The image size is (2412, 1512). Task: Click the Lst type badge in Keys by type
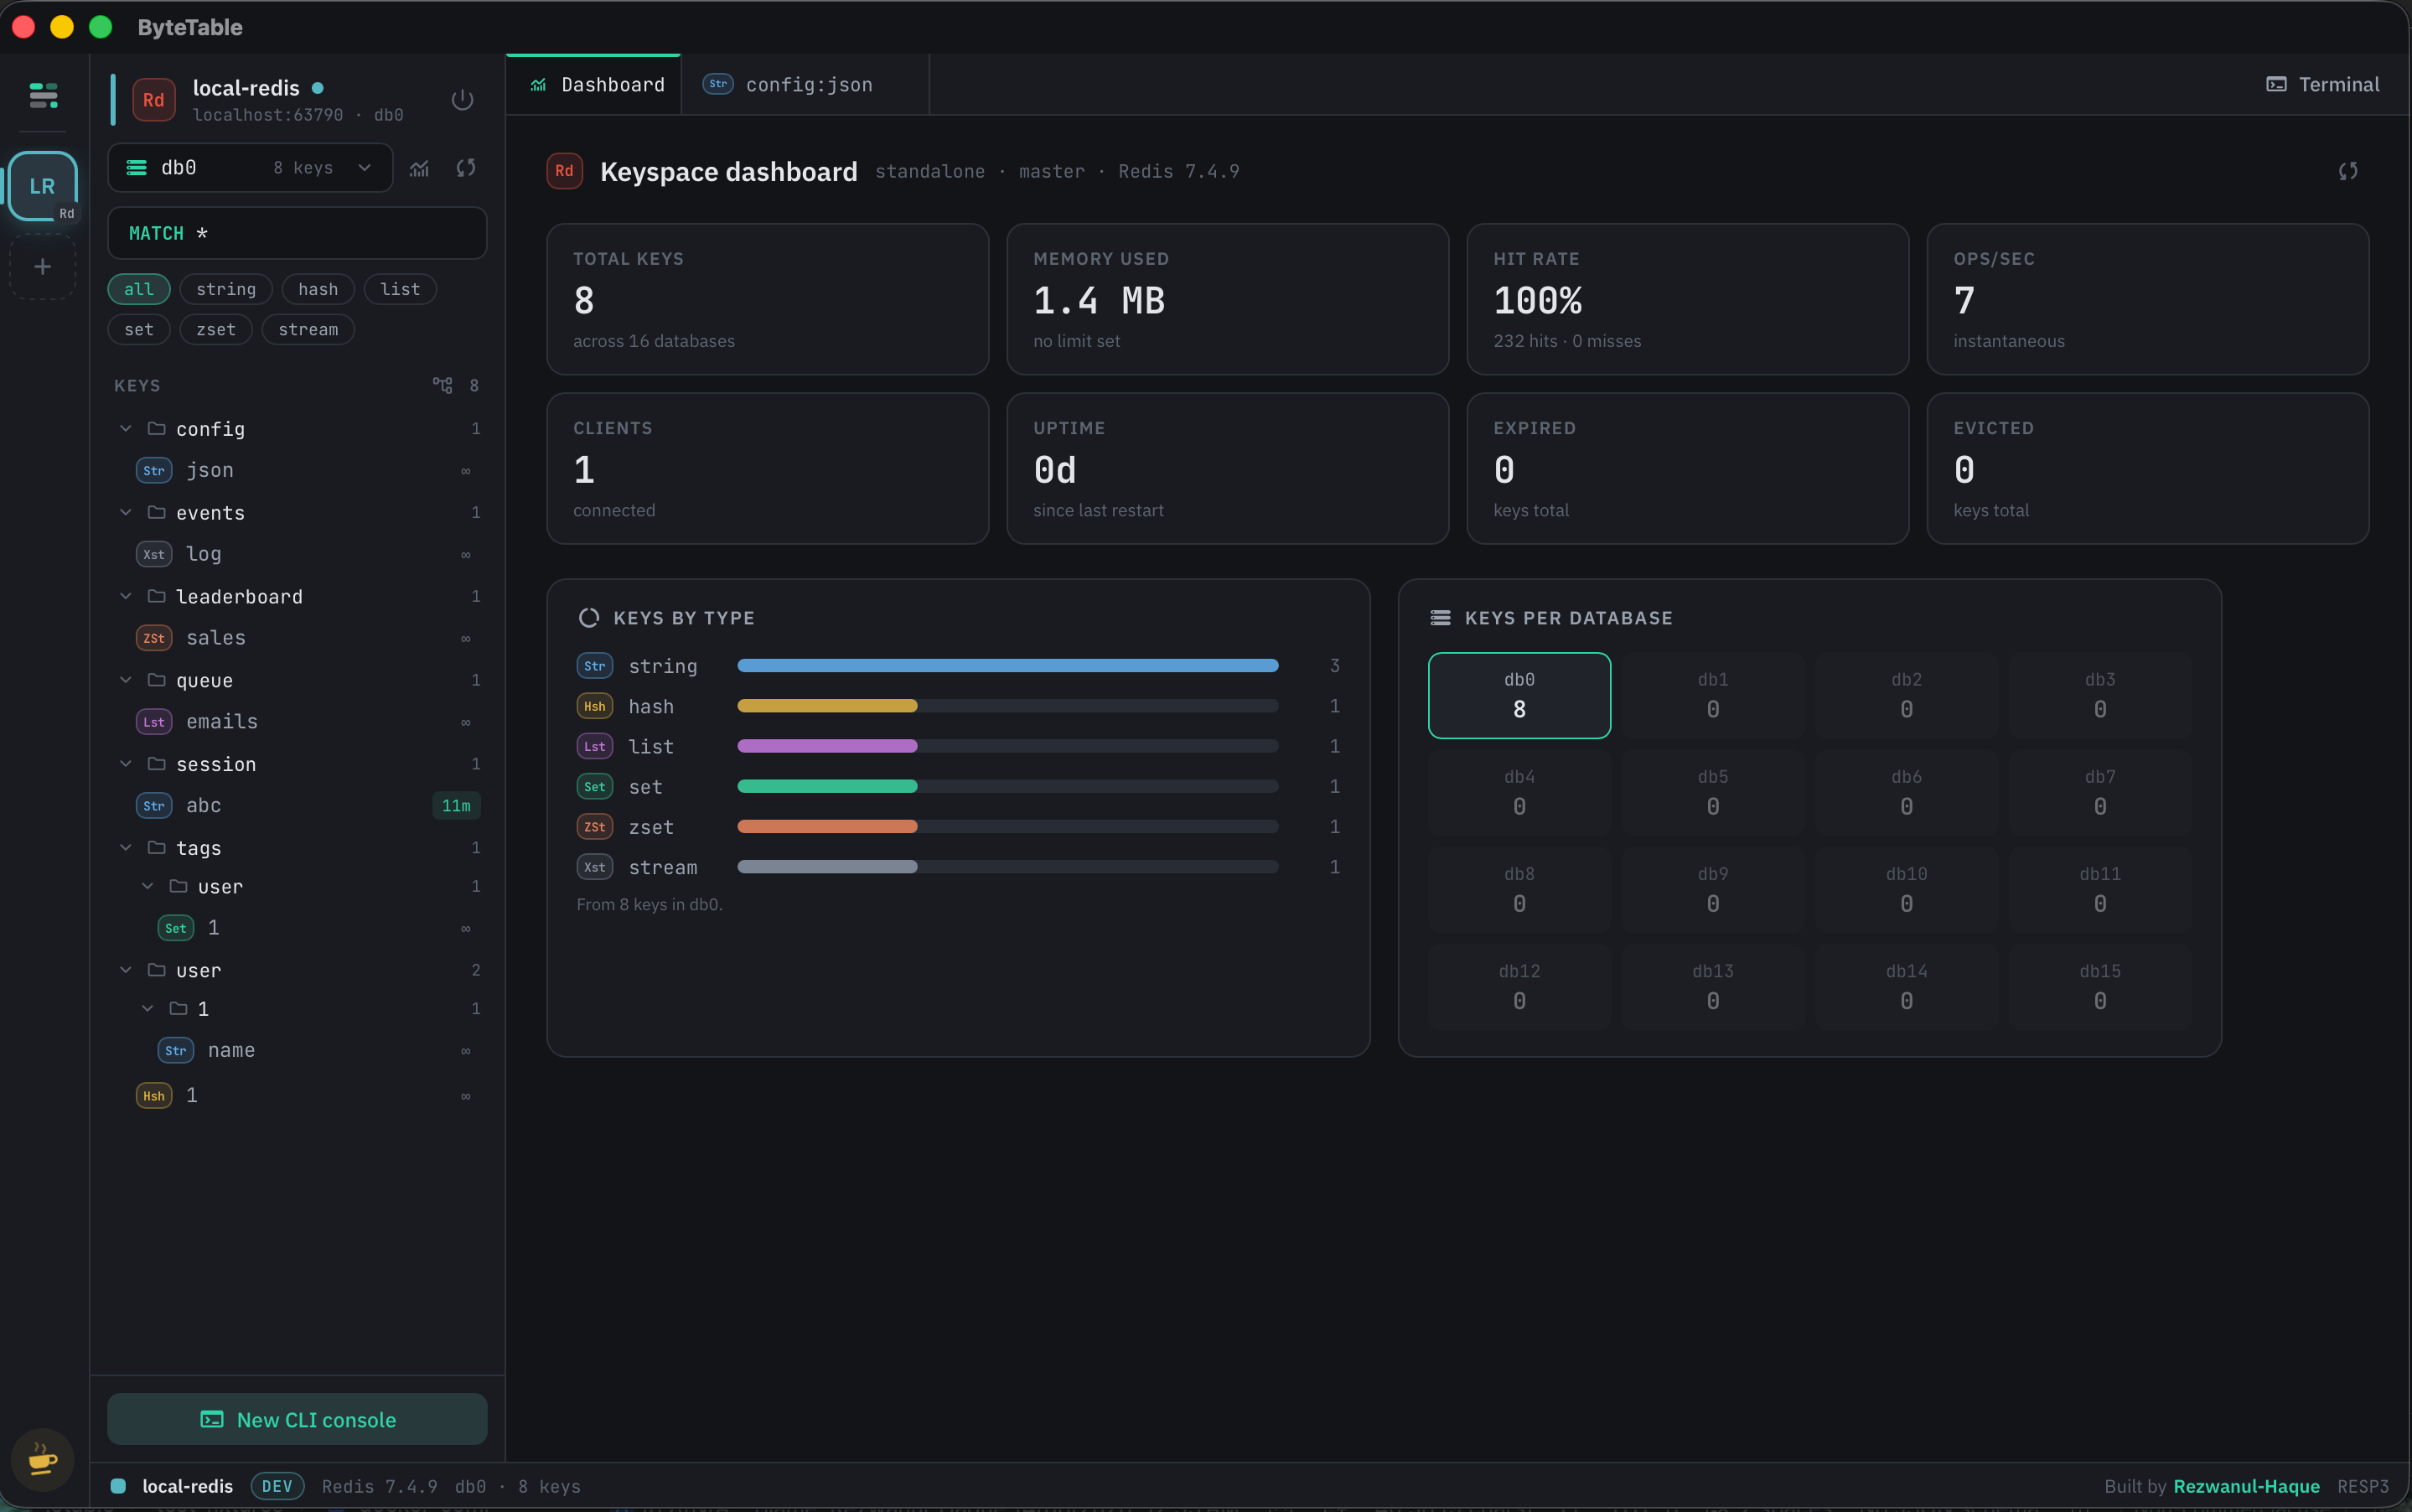(595, 746)
